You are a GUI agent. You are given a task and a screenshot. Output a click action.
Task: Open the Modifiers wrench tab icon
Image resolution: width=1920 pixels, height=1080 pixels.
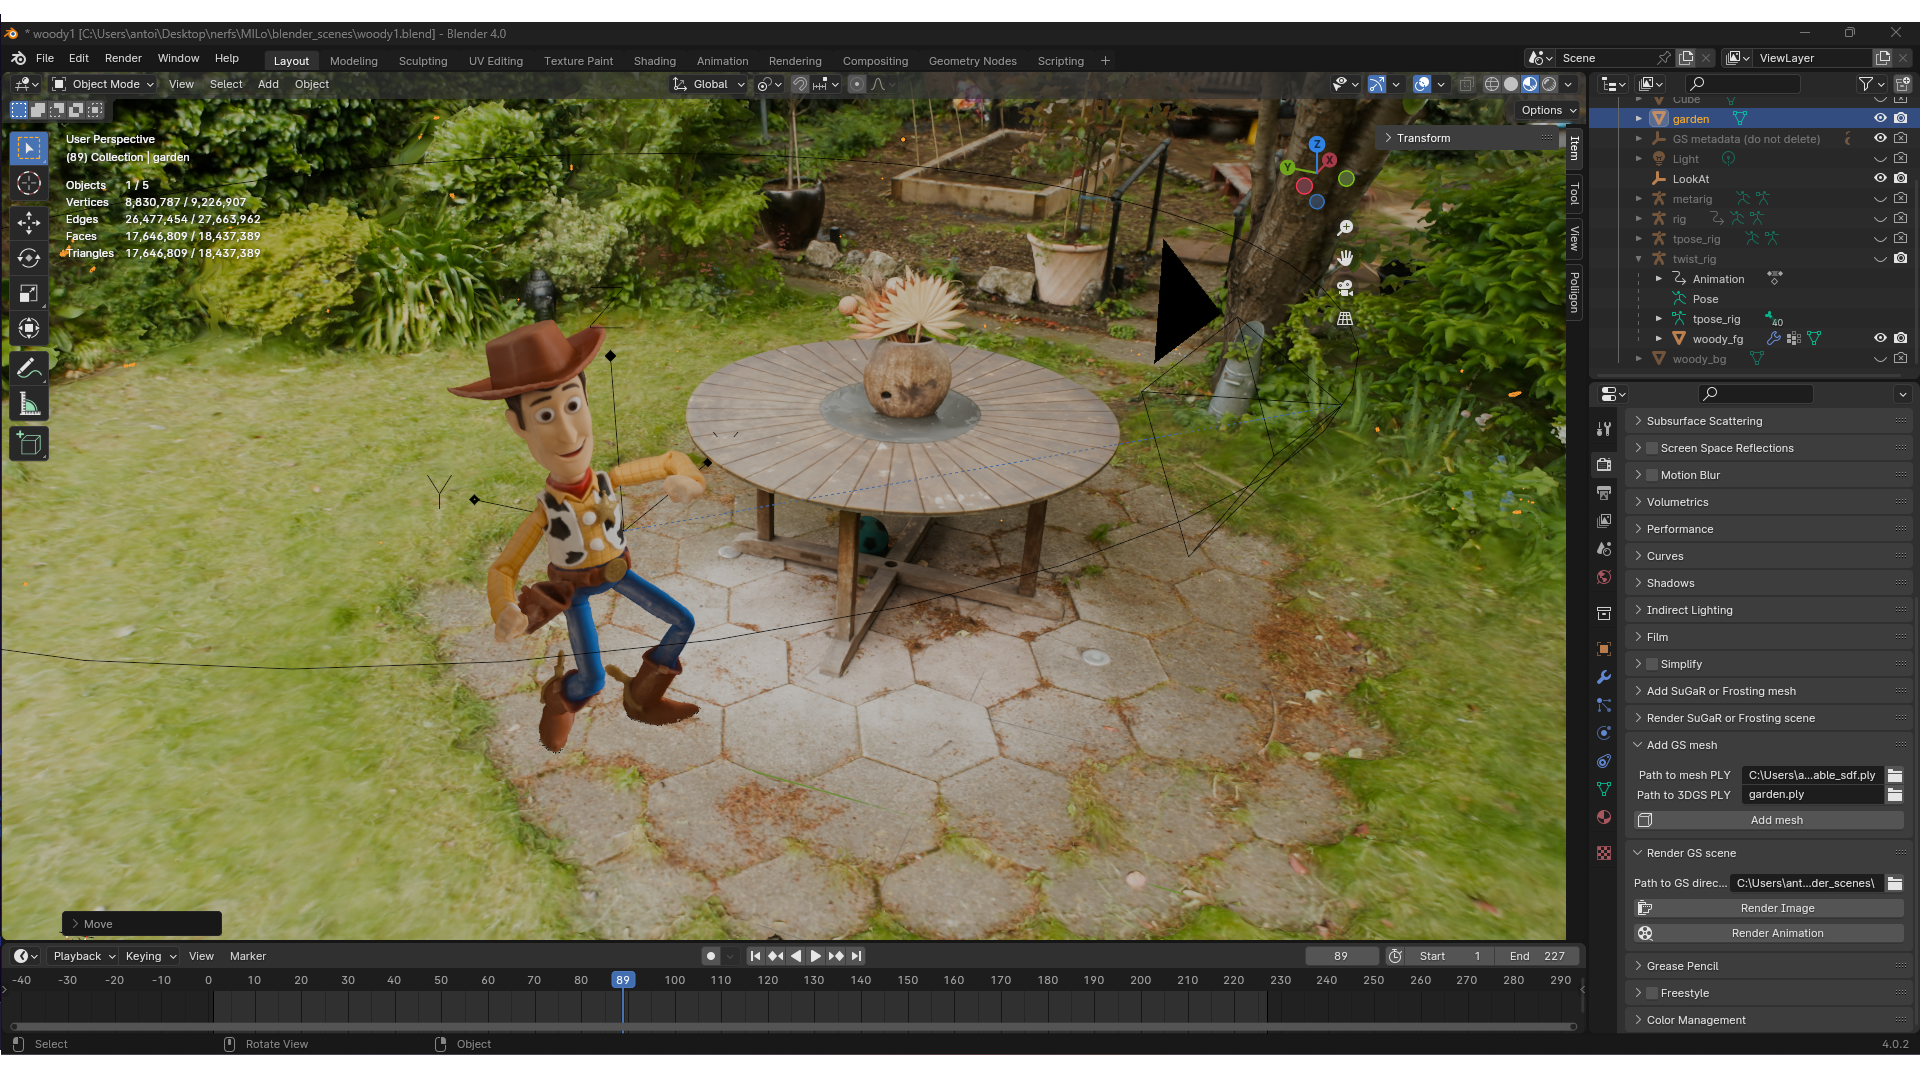(1604, 677)
